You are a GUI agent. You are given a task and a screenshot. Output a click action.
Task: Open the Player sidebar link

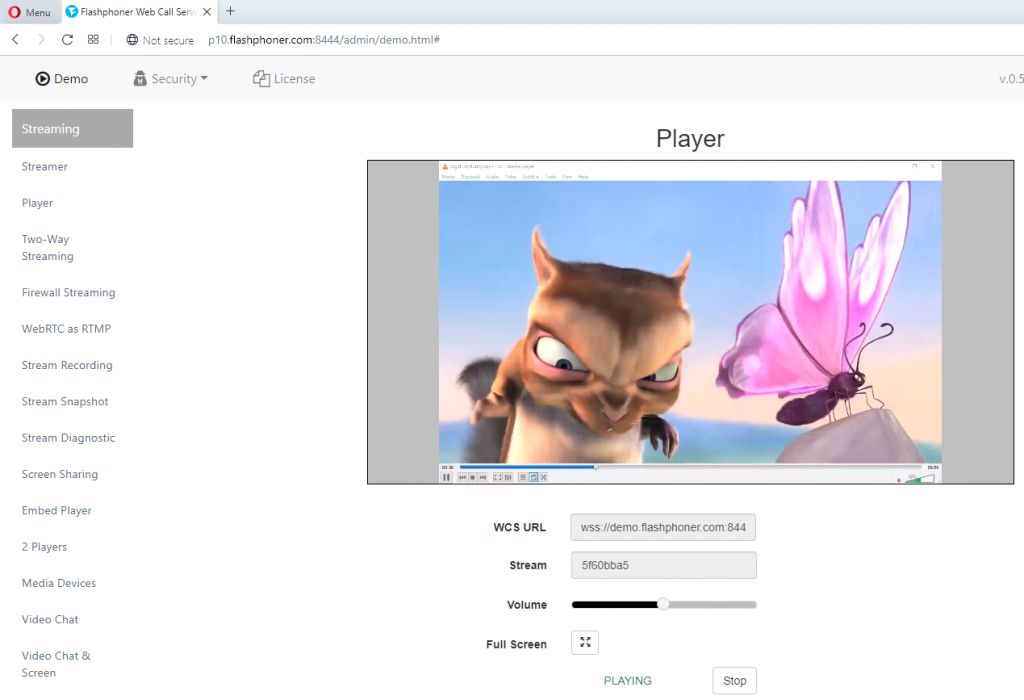pos(37,203)
